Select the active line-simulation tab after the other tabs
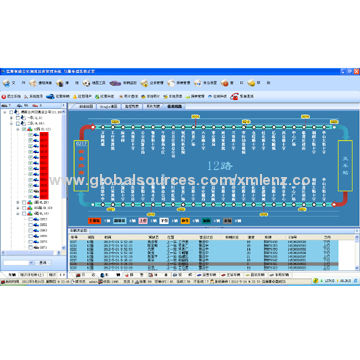Image resolution: width=360 pixels, height=360 pixels. (175, 107)
